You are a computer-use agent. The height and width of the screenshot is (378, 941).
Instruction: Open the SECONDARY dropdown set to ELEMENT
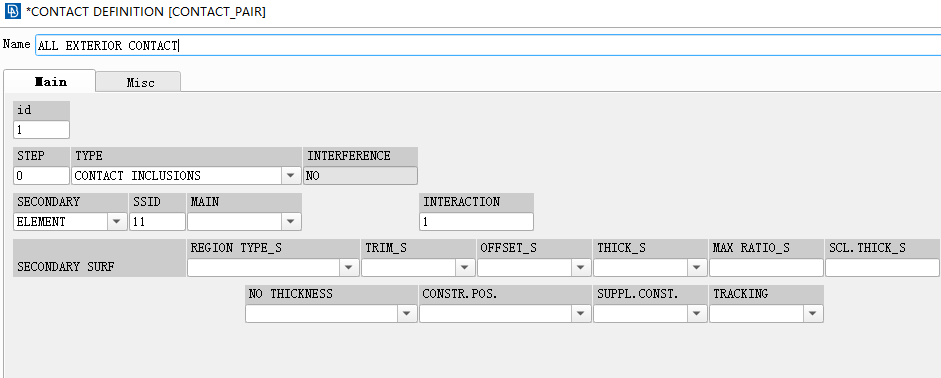[x=70, y=222]
